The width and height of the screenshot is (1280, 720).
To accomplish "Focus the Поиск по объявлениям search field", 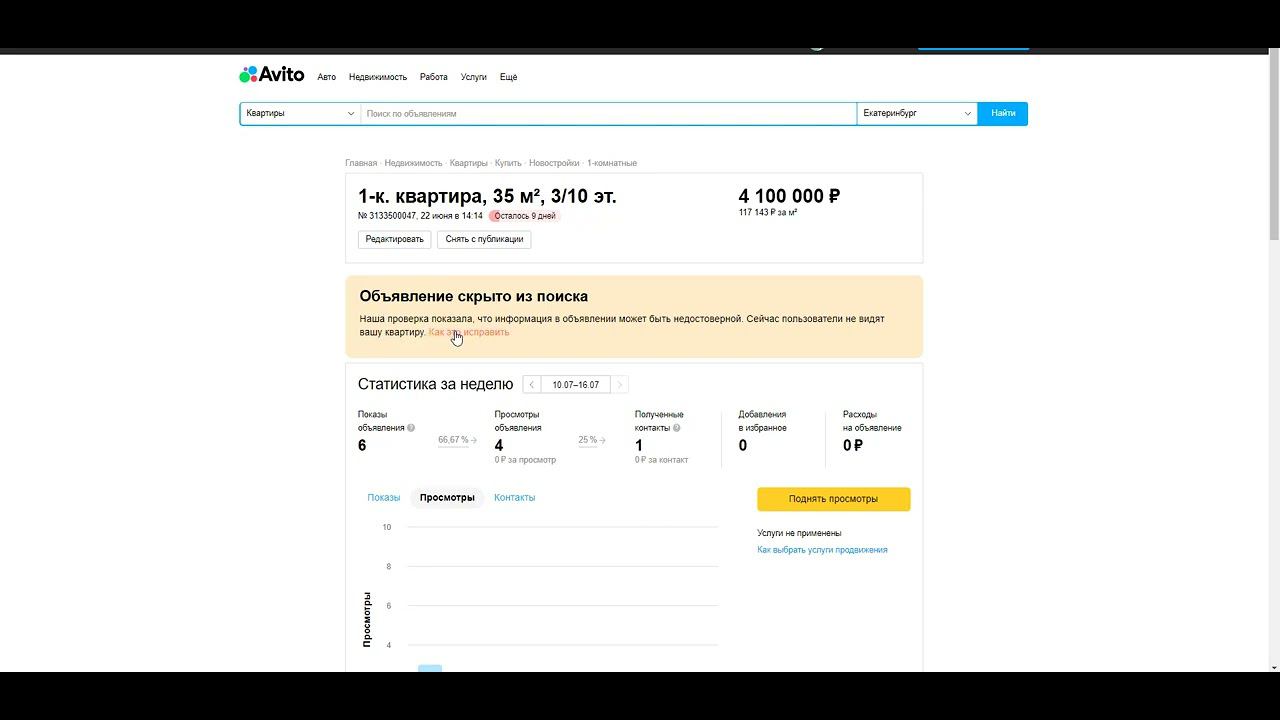I will click(608, 114).
